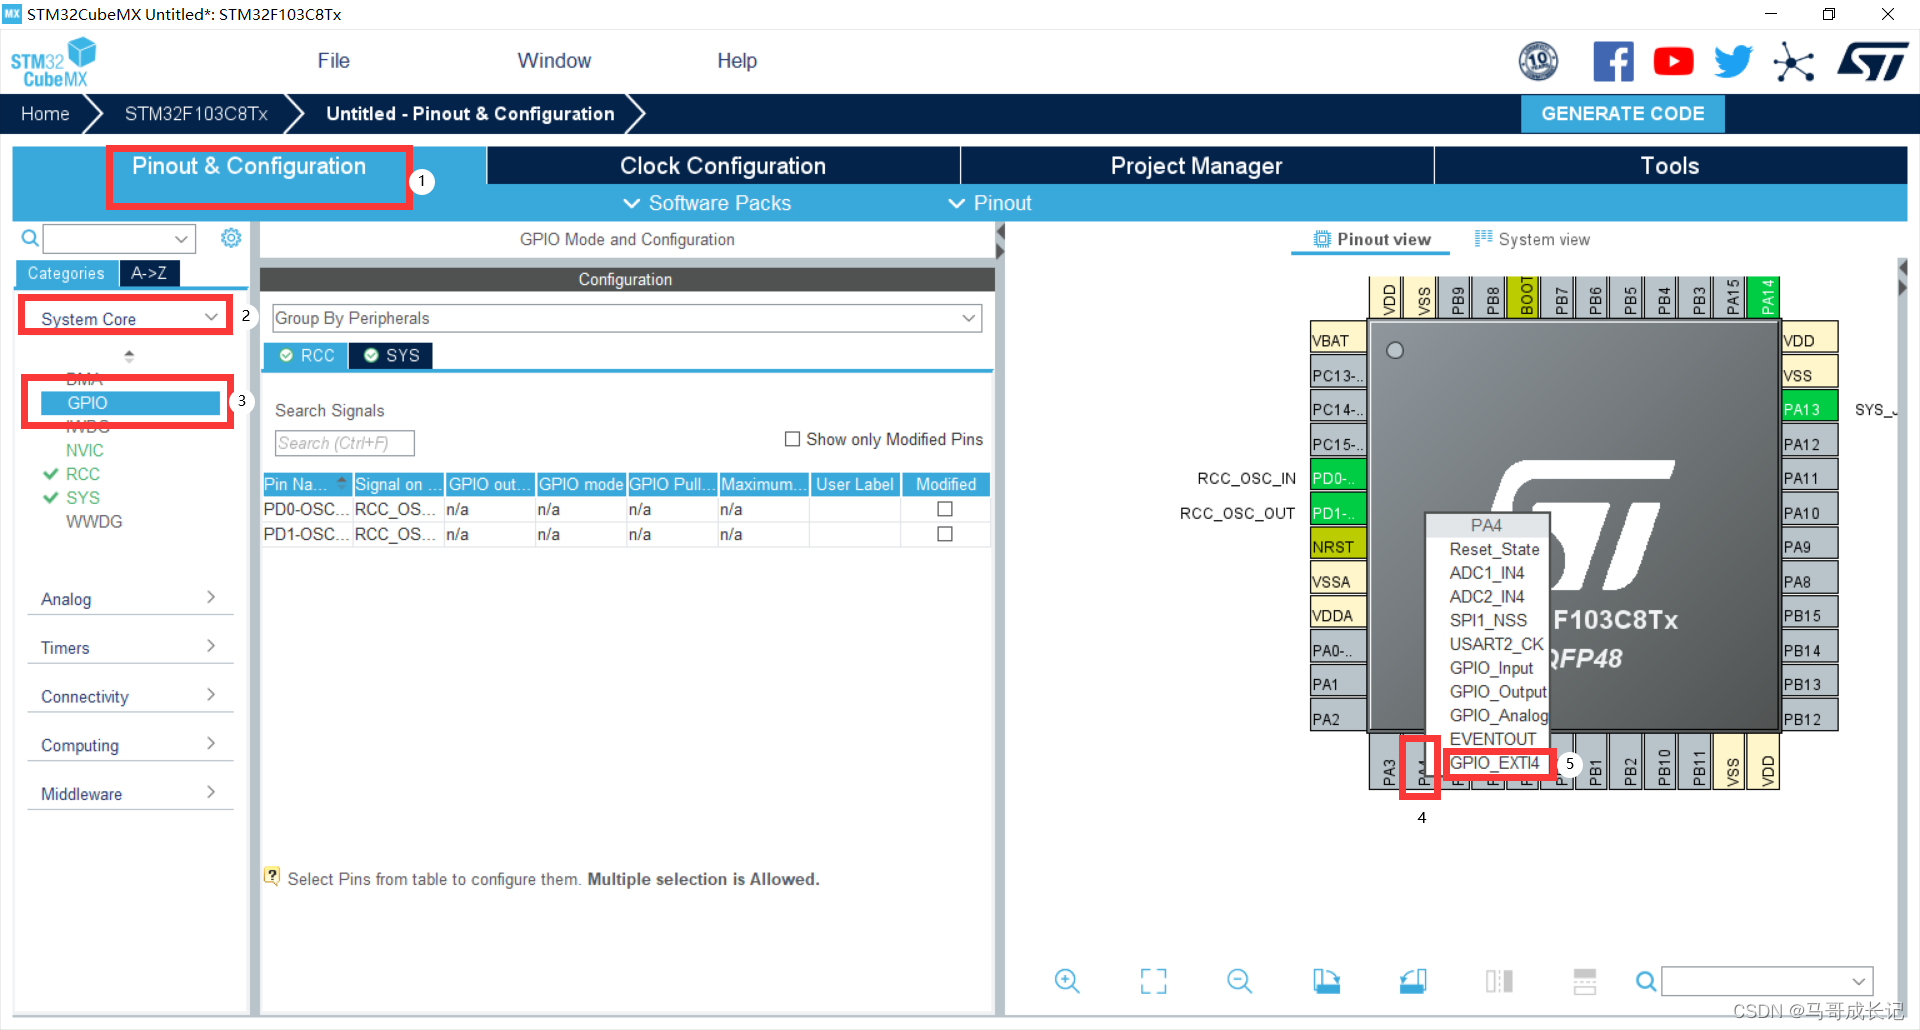The image size is (1920, 1030).
Task: Toggle the split view icon in the bottom toolbar
Action: (1499, 981)
